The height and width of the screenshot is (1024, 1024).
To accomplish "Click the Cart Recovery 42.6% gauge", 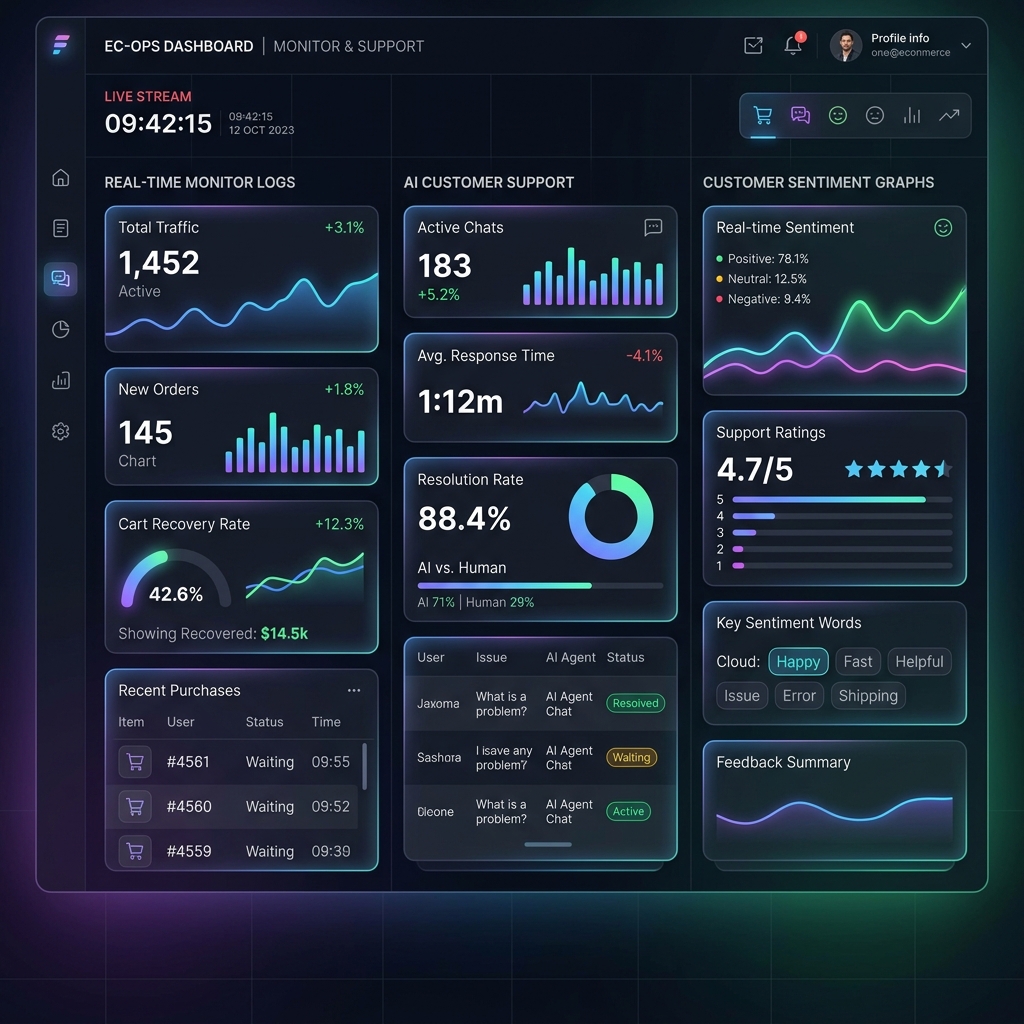I will 176,580.
